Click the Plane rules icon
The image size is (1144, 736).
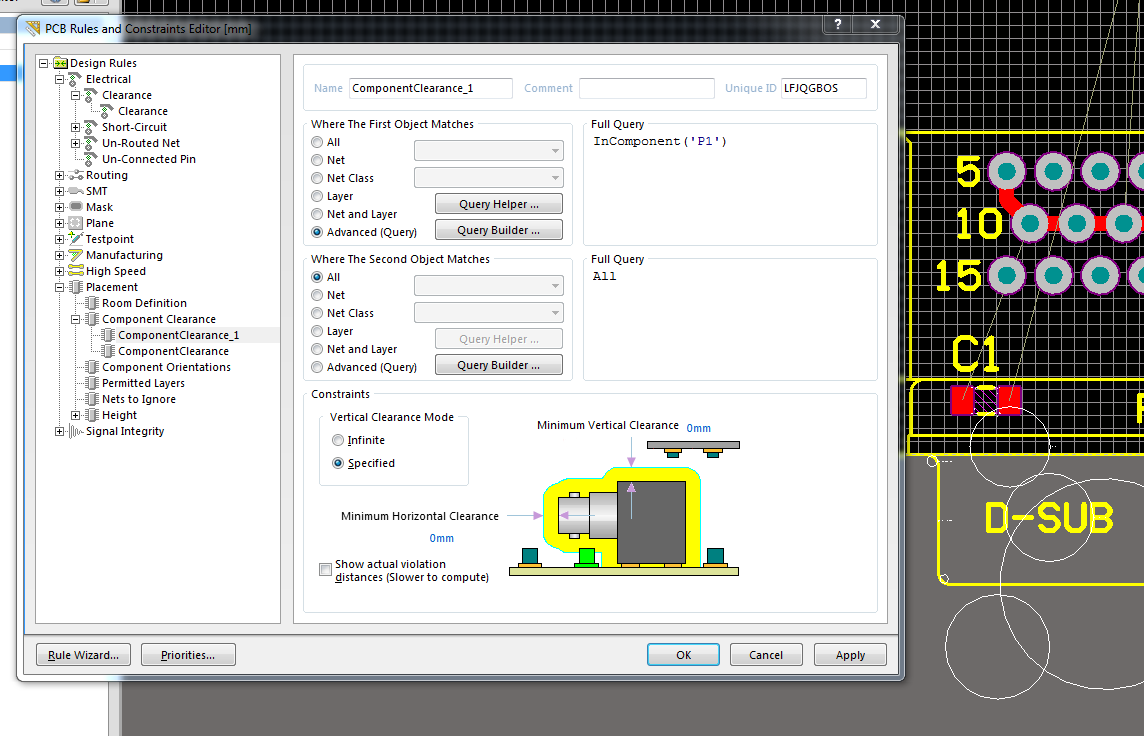coord(75,223)
